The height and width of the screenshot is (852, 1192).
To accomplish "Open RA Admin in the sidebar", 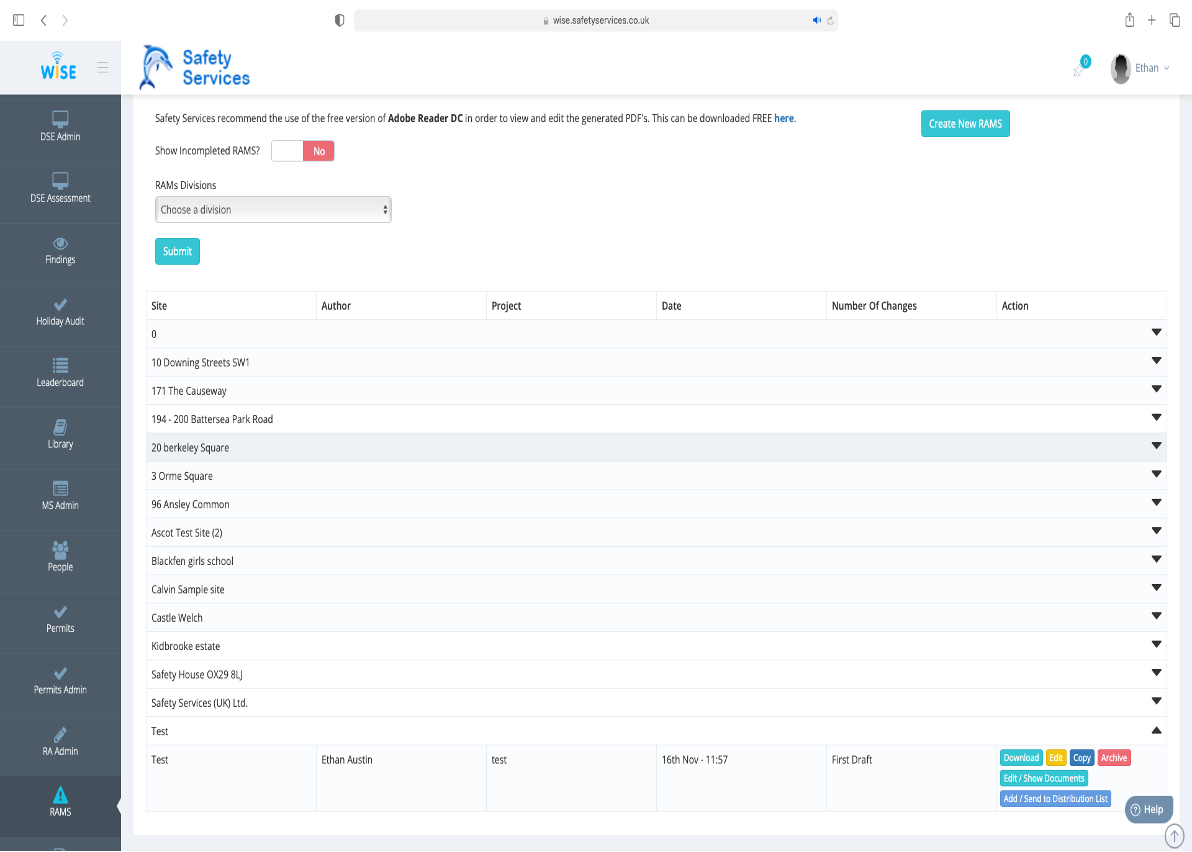I will pyautogui.click(x=60, y=742).
